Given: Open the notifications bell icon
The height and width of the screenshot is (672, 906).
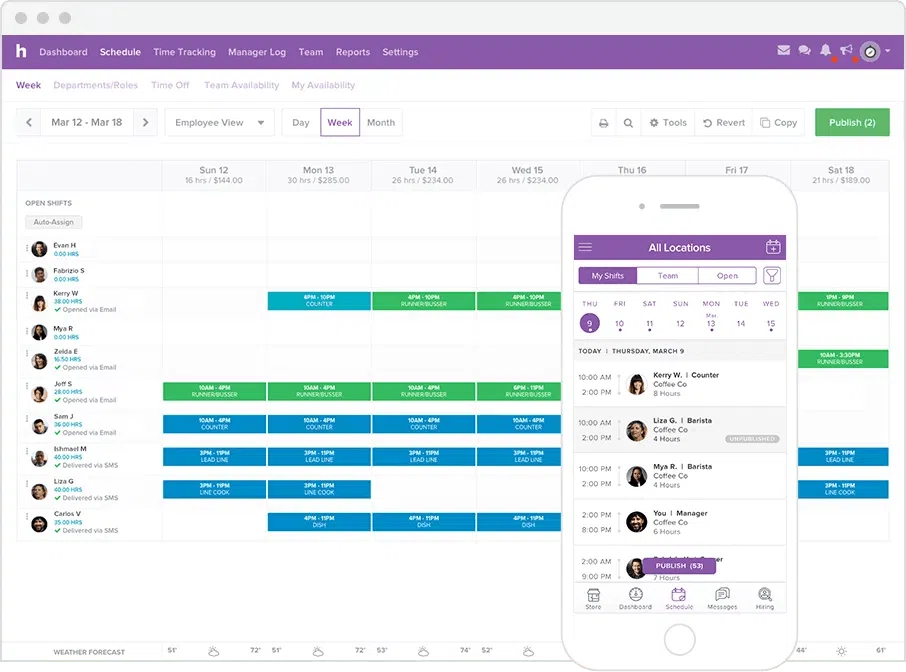Looking at the screenshot, I should [826, 50].
